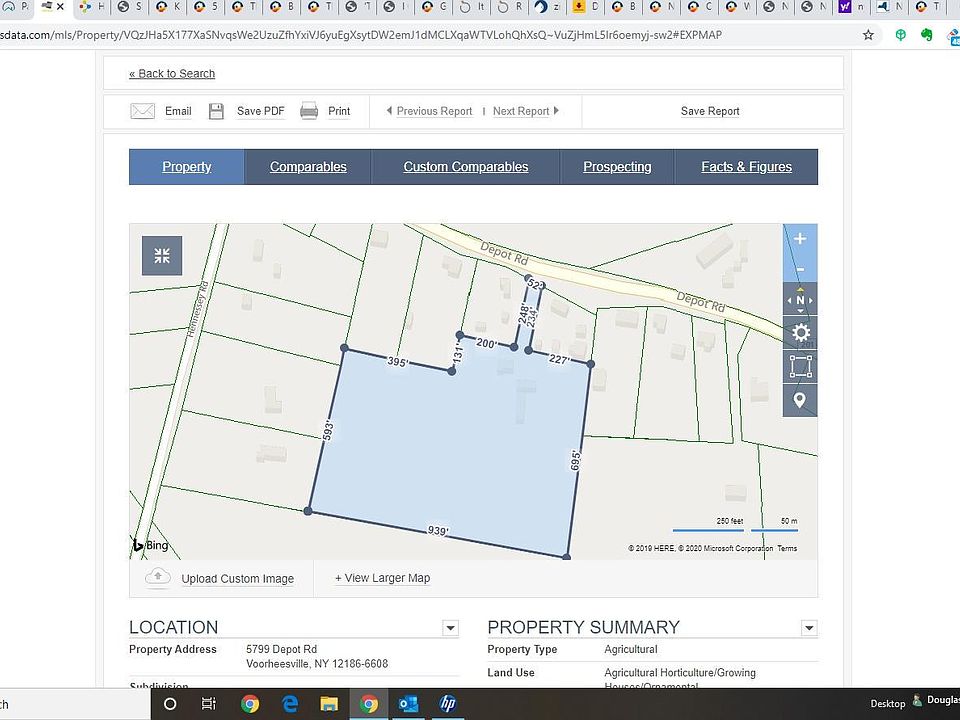This screenshot has width=960, height=720.
Task: Go back using Back to Search link
Action: 172,73
